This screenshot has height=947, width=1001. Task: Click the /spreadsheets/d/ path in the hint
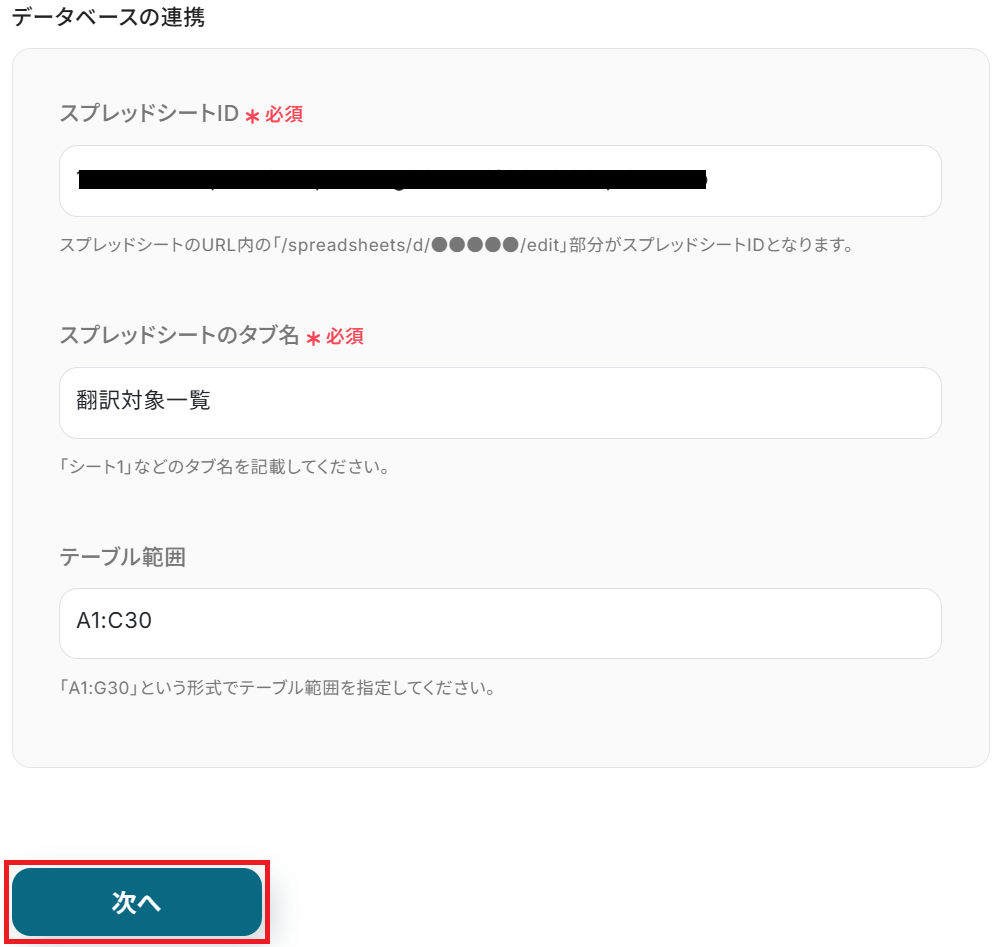[356, 245]
